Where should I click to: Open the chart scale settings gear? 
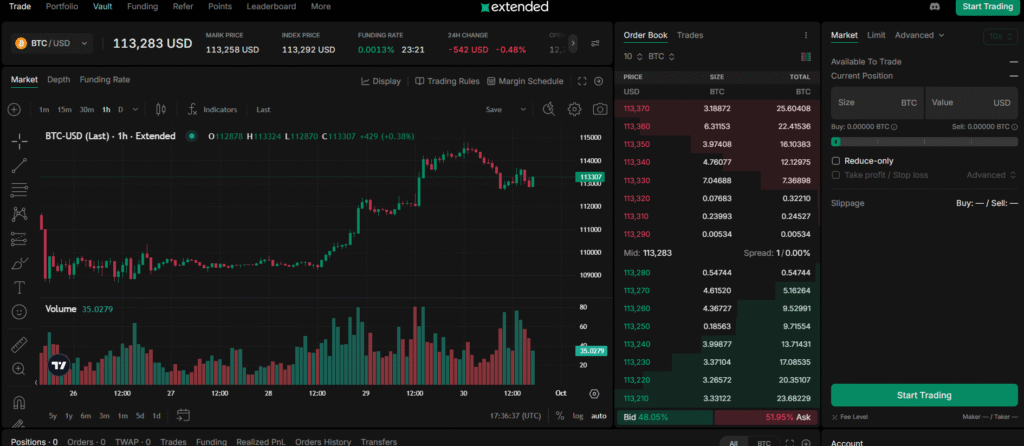point(594,394)
